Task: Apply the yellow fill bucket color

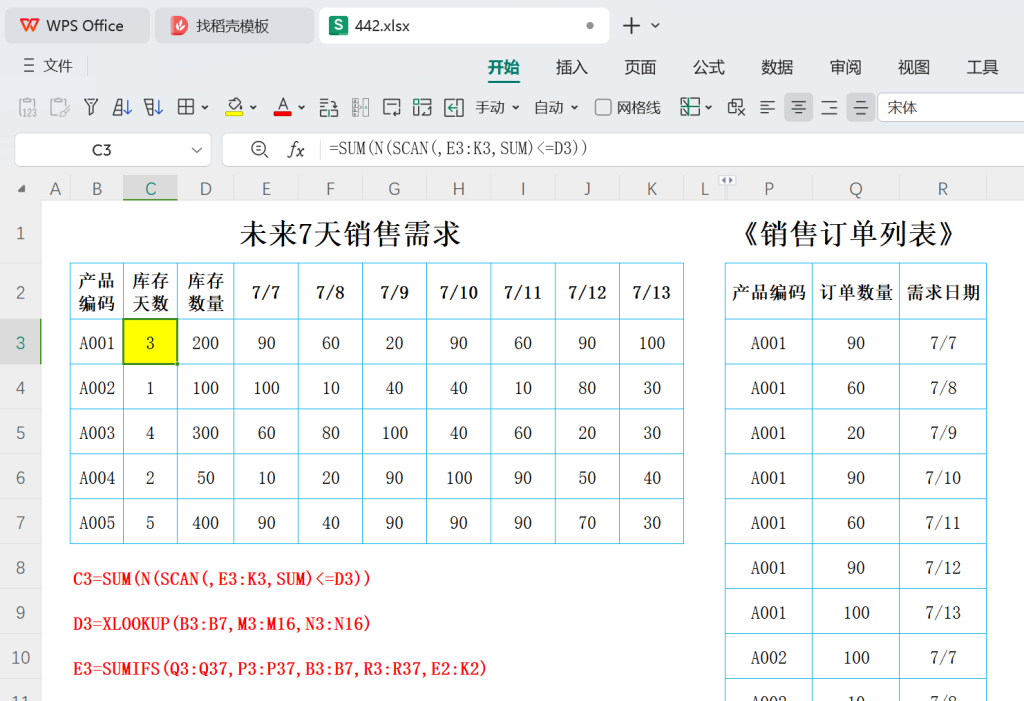Action: pos(234,107)
